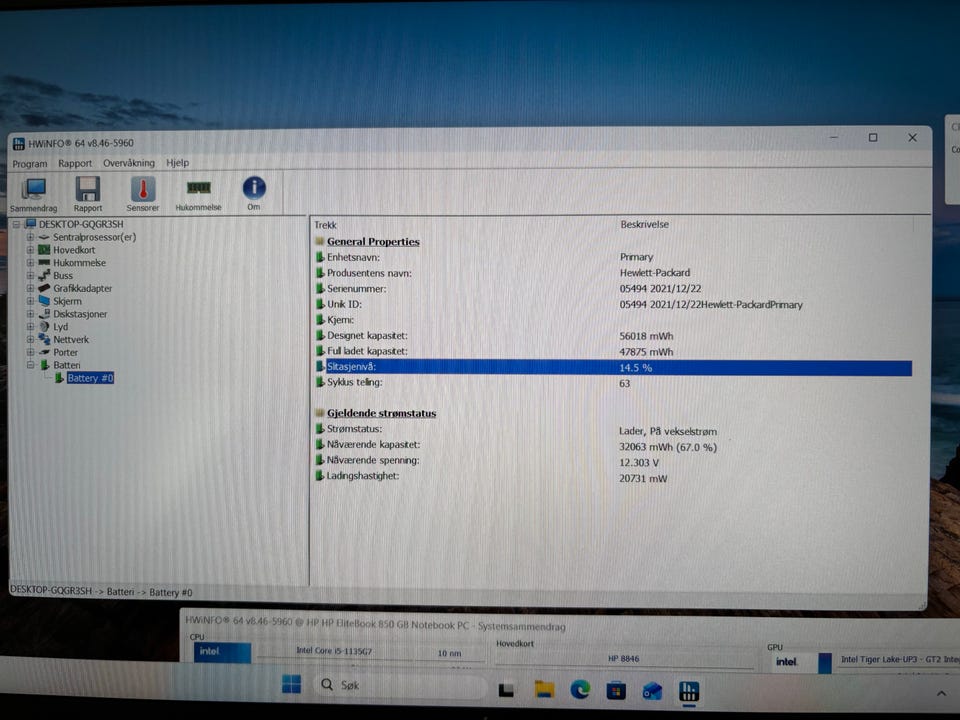Click the Gjeldende strømstatus heading
This screenshot has width=960, height=720.
coord(381,413)
